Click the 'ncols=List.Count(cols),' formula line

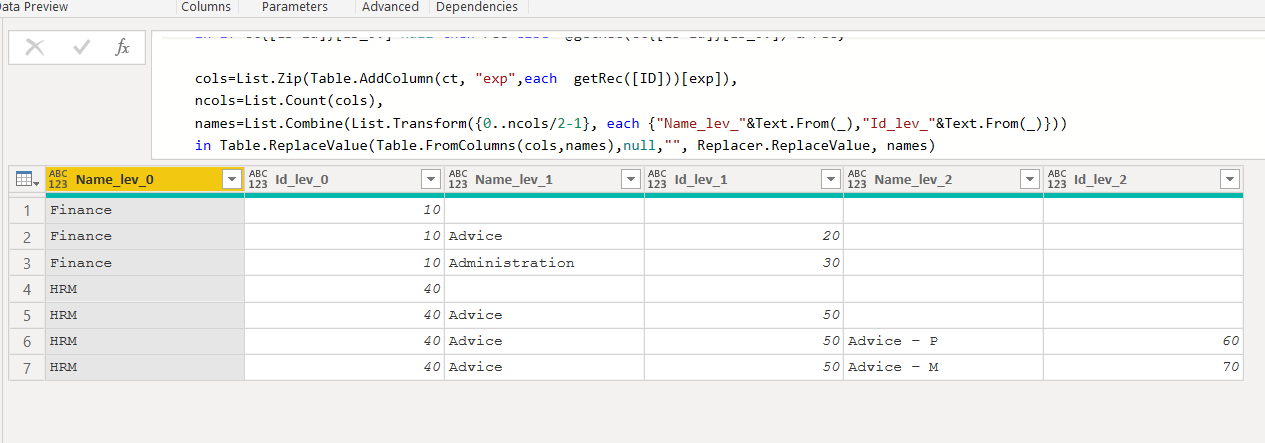coord(290,101)
